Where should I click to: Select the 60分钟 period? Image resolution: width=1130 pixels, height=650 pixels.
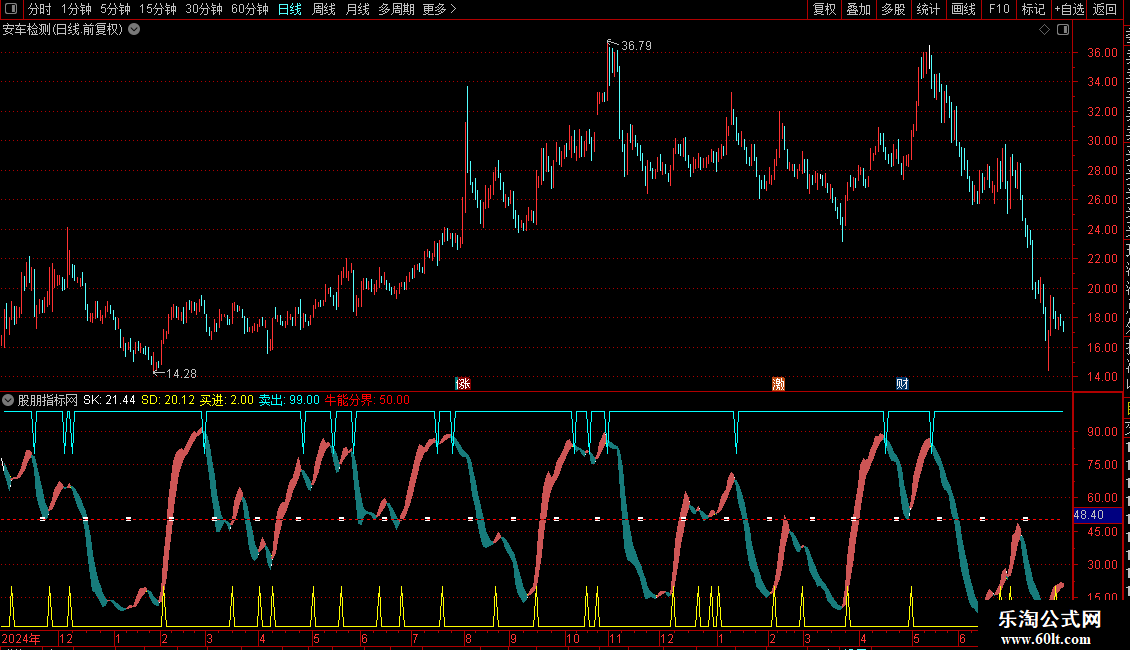point(249,9)
